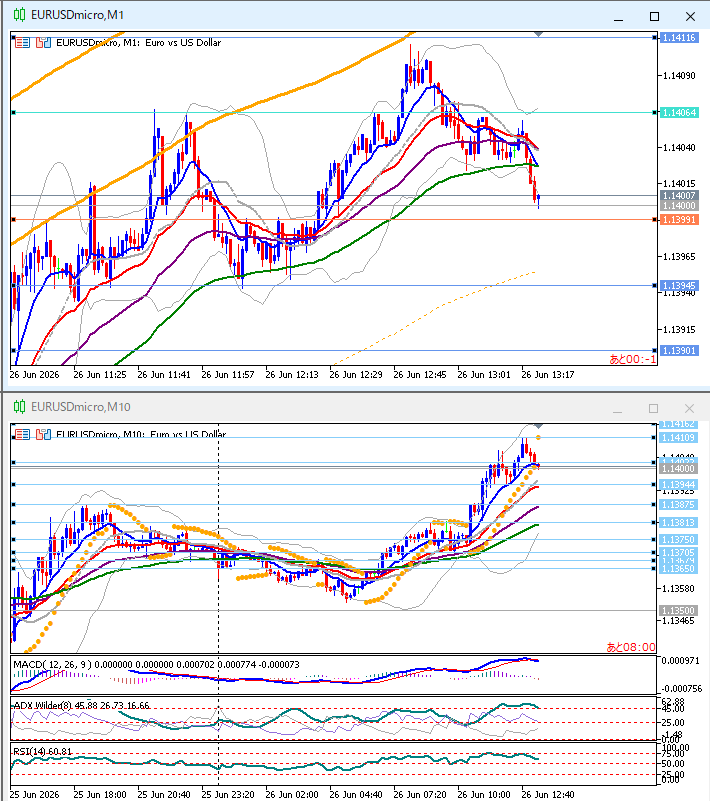Click '25 Jun 18:00' on M10 time axis
Screen dimensions: 710x801
point(100,795)
